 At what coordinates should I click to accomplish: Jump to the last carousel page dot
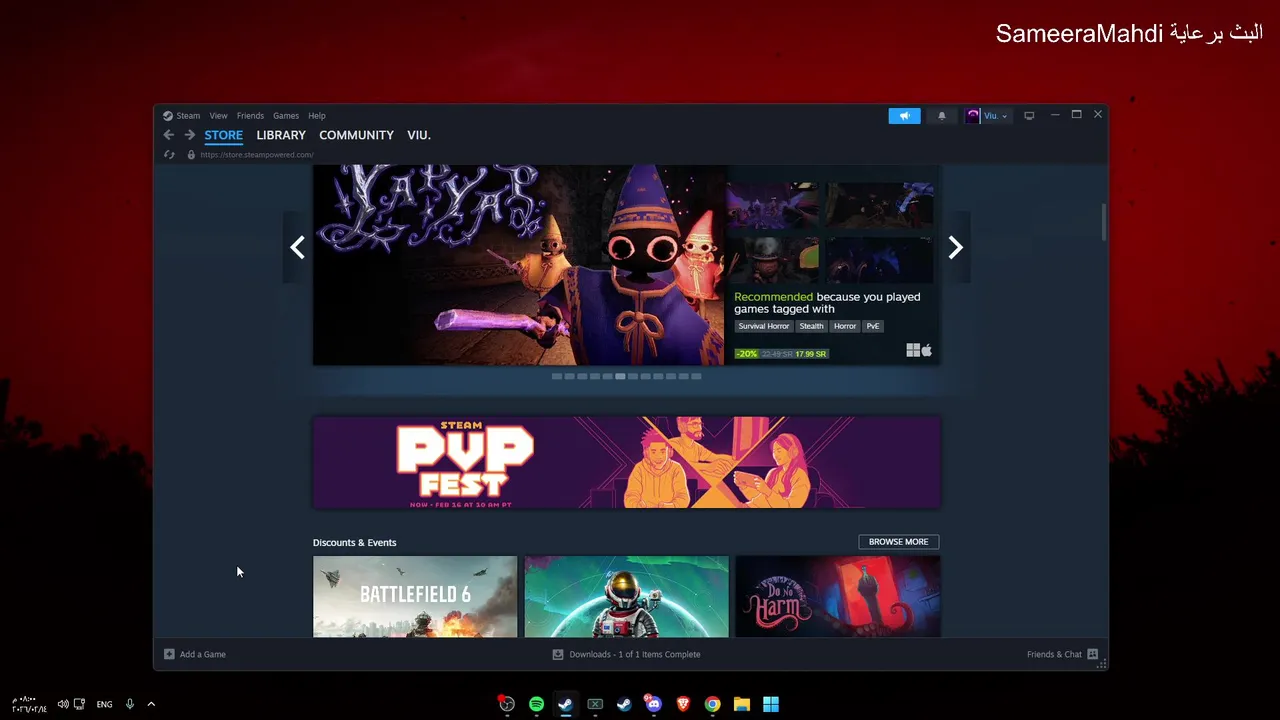click(696, 376)
